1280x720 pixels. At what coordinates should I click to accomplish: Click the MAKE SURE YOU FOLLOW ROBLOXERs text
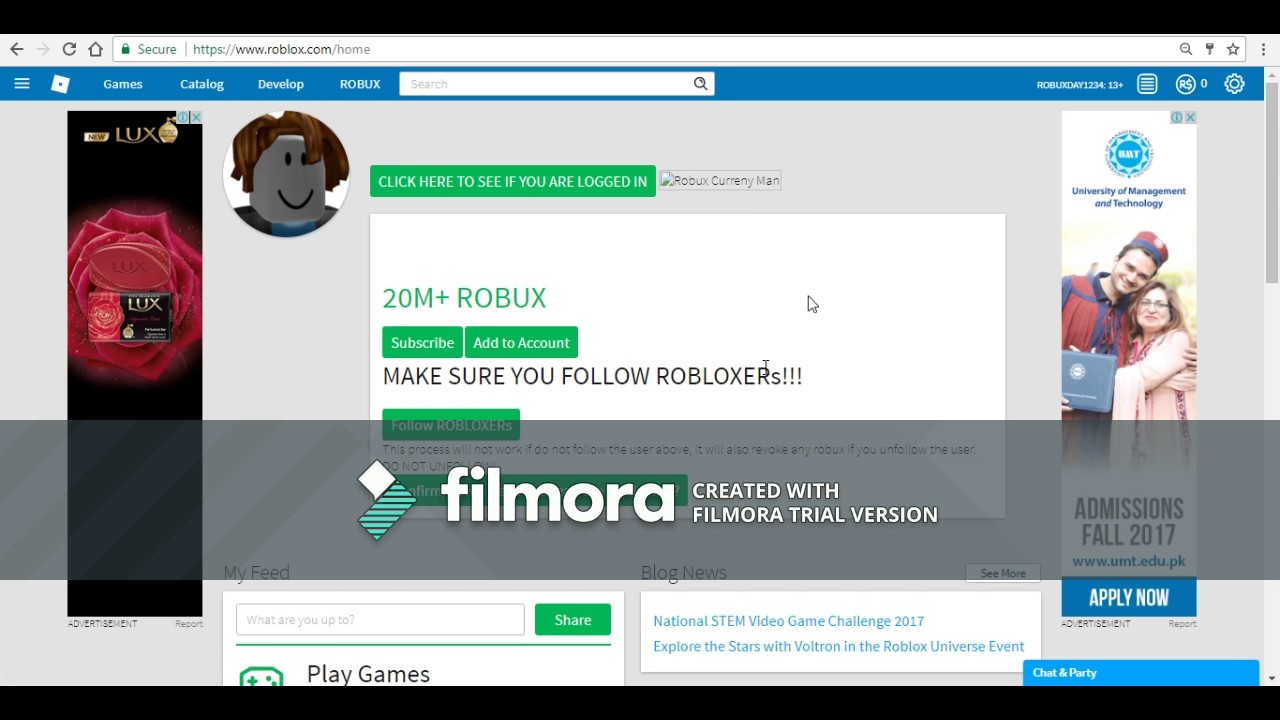coord(593,376)
